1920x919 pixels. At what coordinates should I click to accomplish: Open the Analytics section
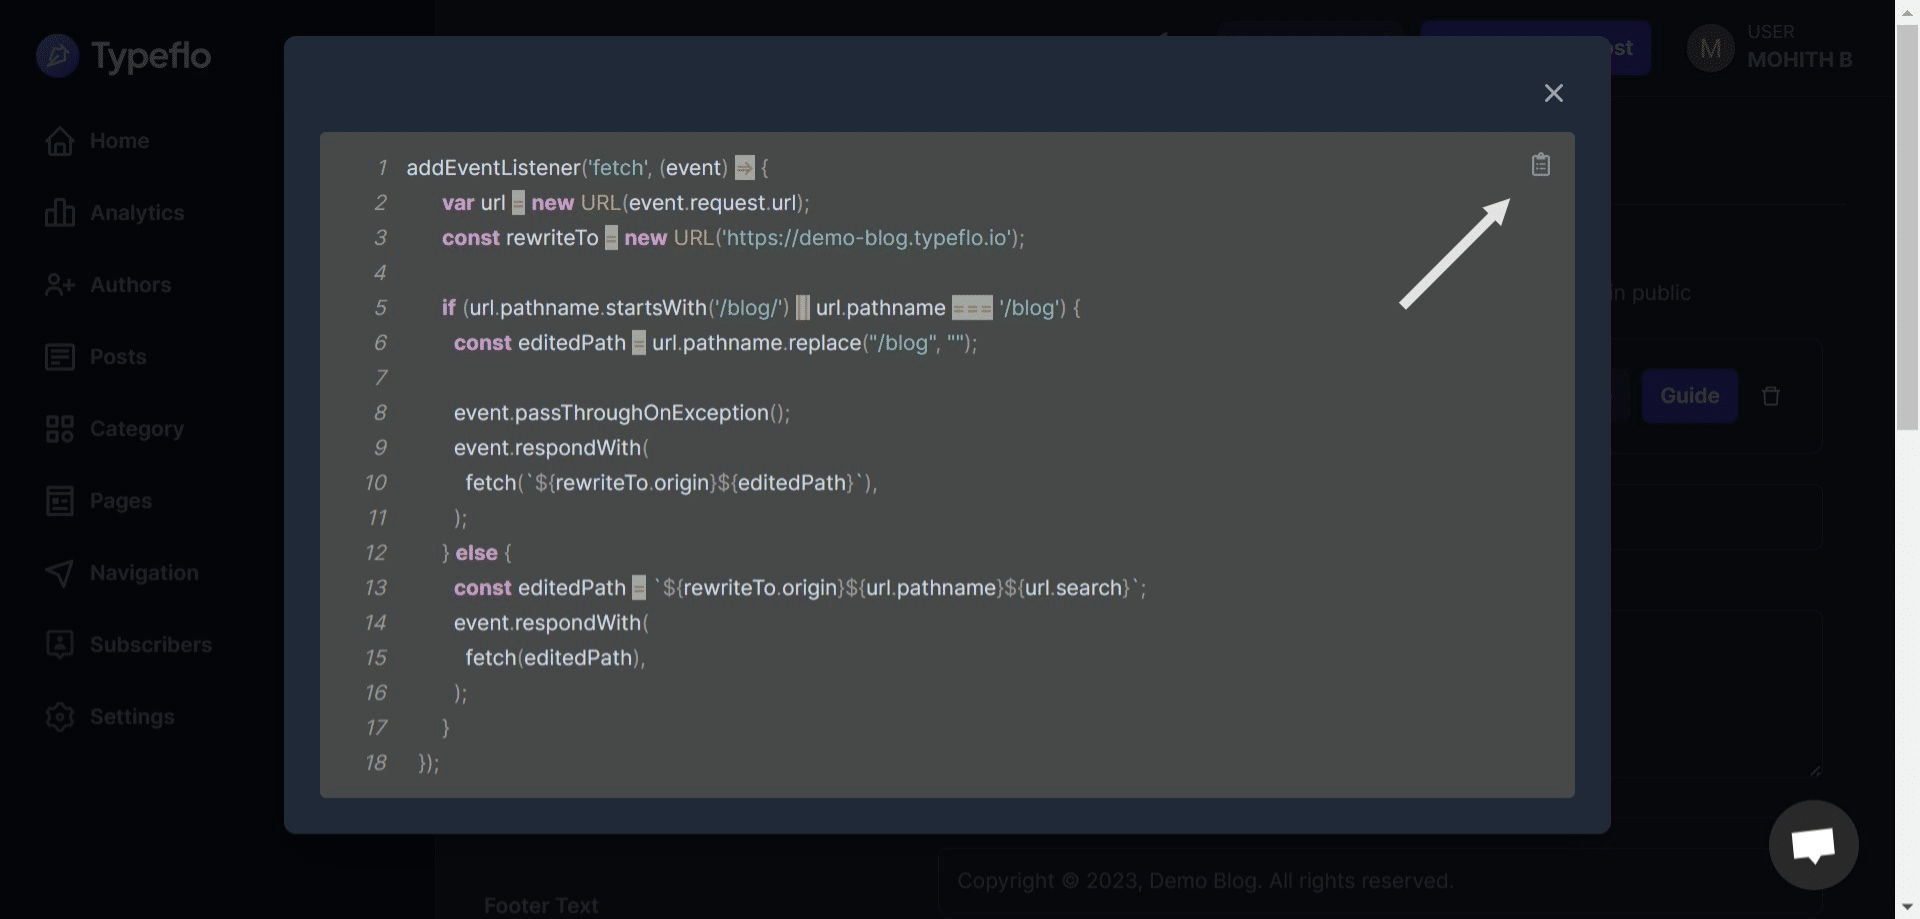[136, 213]
